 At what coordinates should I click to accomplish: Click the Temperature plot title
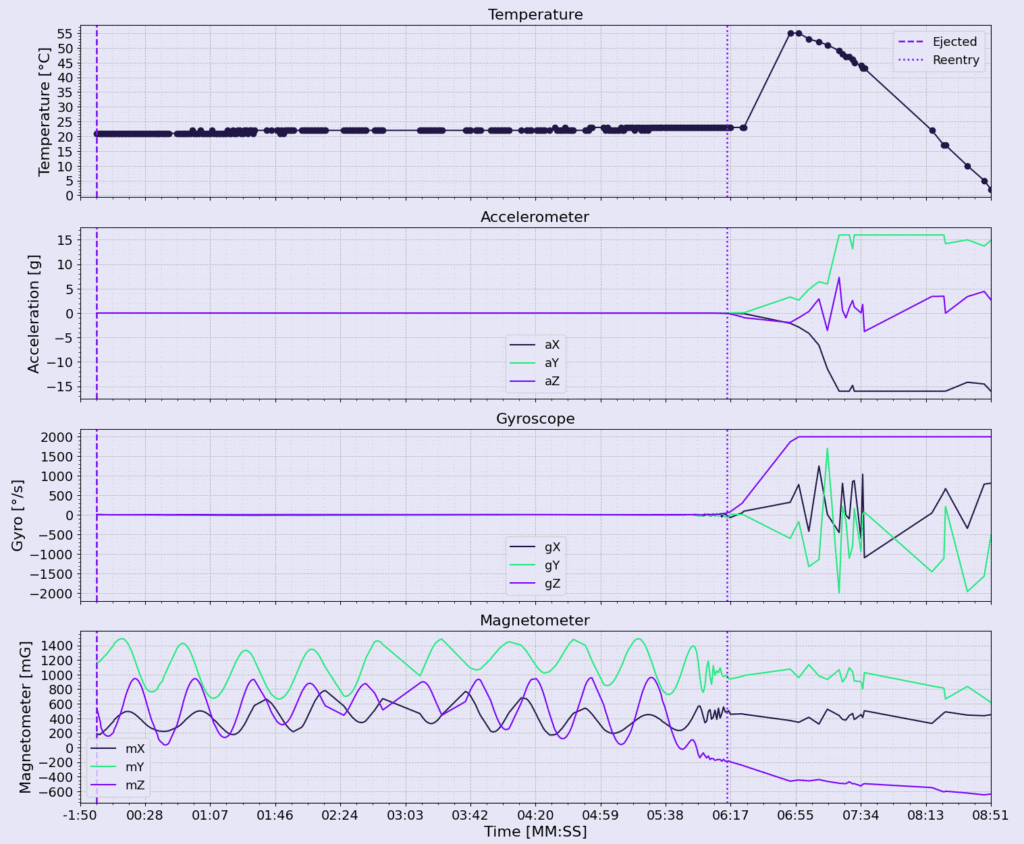coord(535,14)
